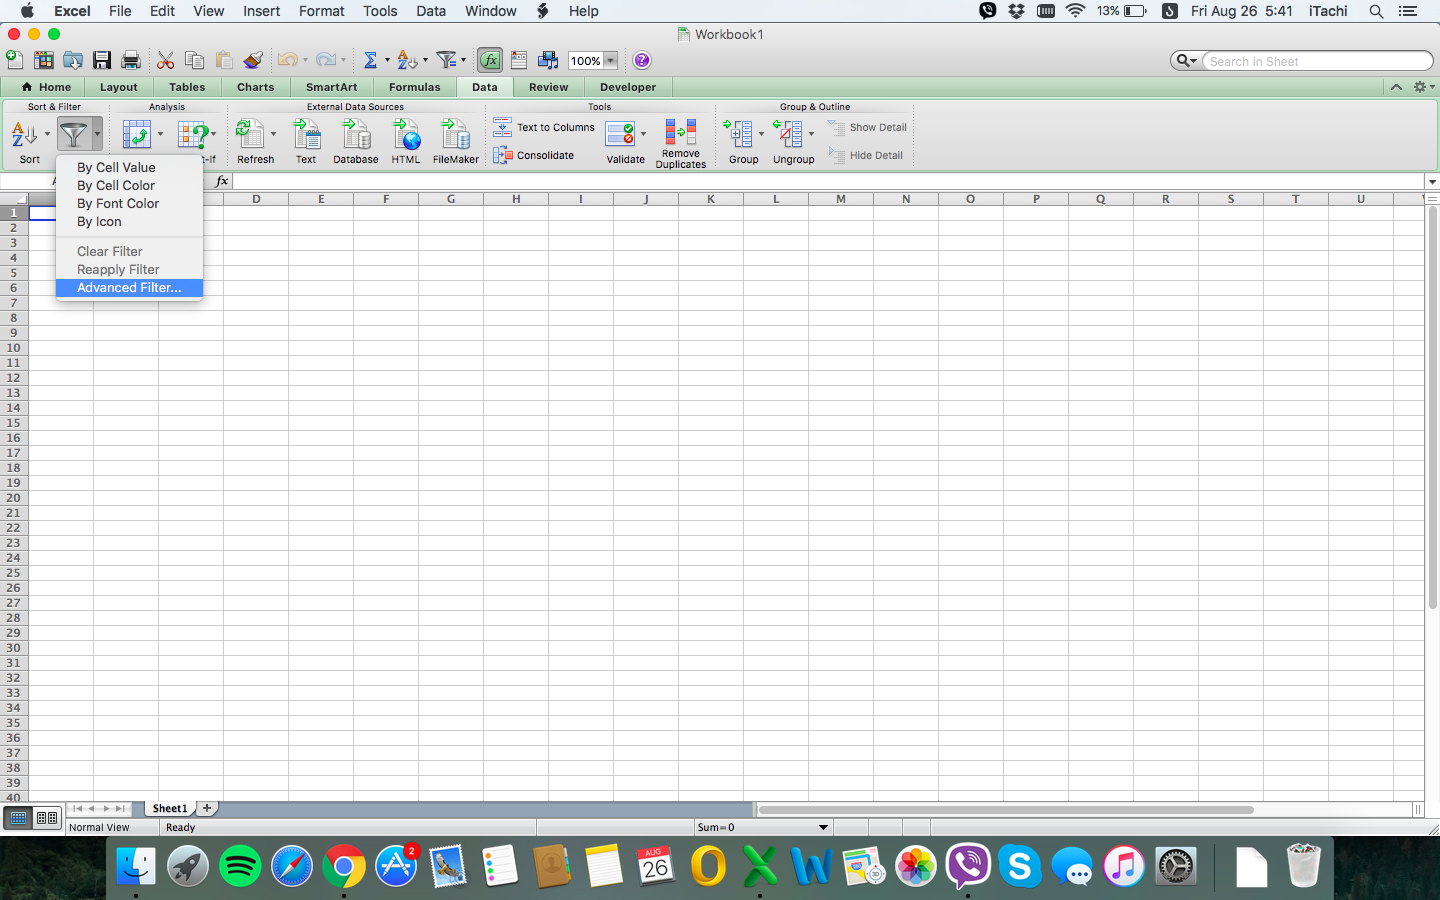Click Remove Duplicates tool

681,143
